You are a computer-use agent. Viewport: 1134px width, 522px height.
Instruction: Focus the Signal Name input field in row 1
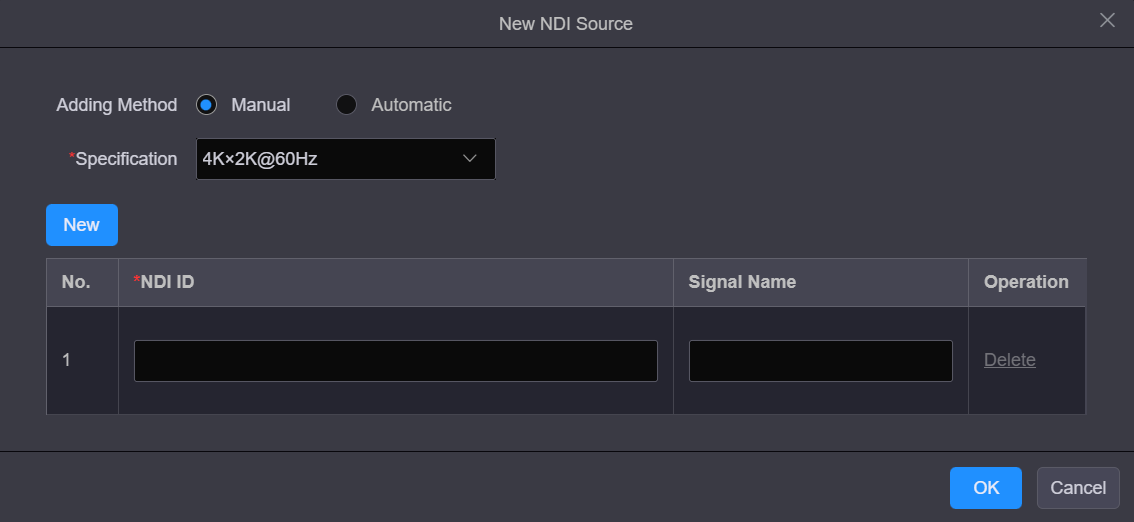coord(821,361)
